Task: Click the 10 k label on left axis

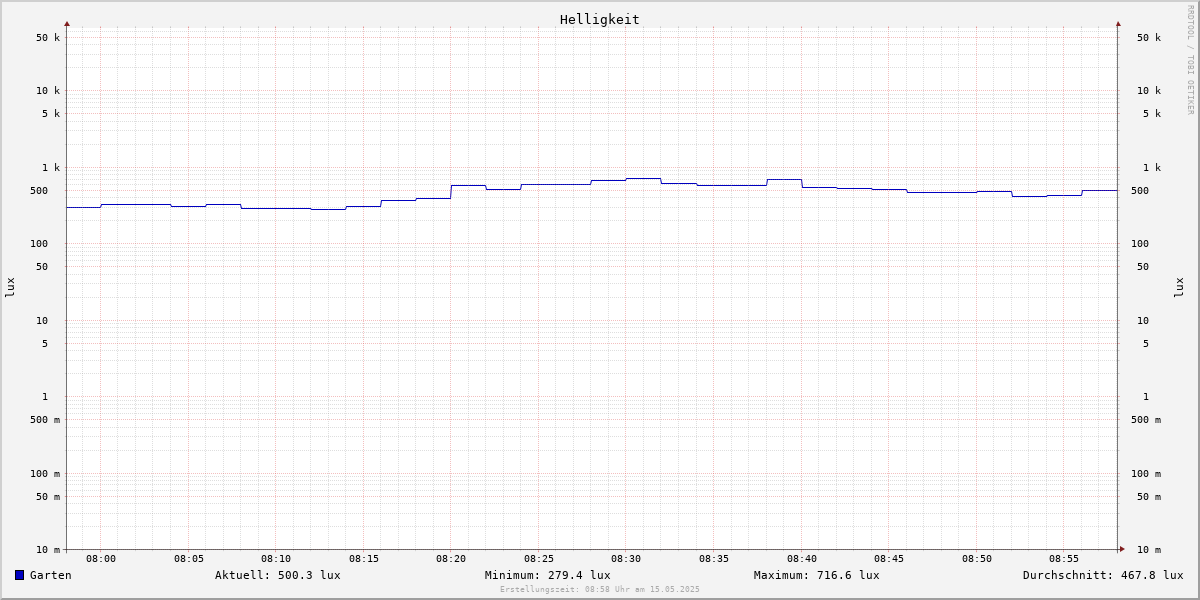Action: click(x=48, y=91)
